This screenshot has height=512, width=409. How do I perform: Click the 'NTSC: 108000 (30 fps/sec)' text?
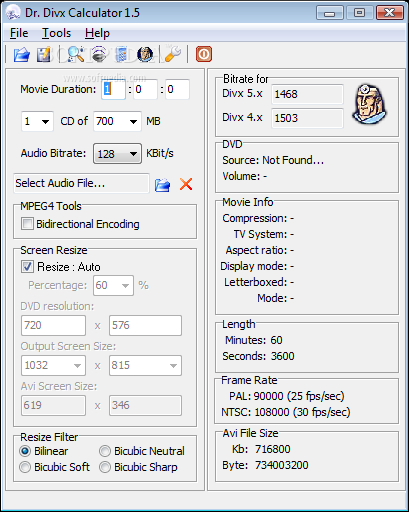click(286, 412)
